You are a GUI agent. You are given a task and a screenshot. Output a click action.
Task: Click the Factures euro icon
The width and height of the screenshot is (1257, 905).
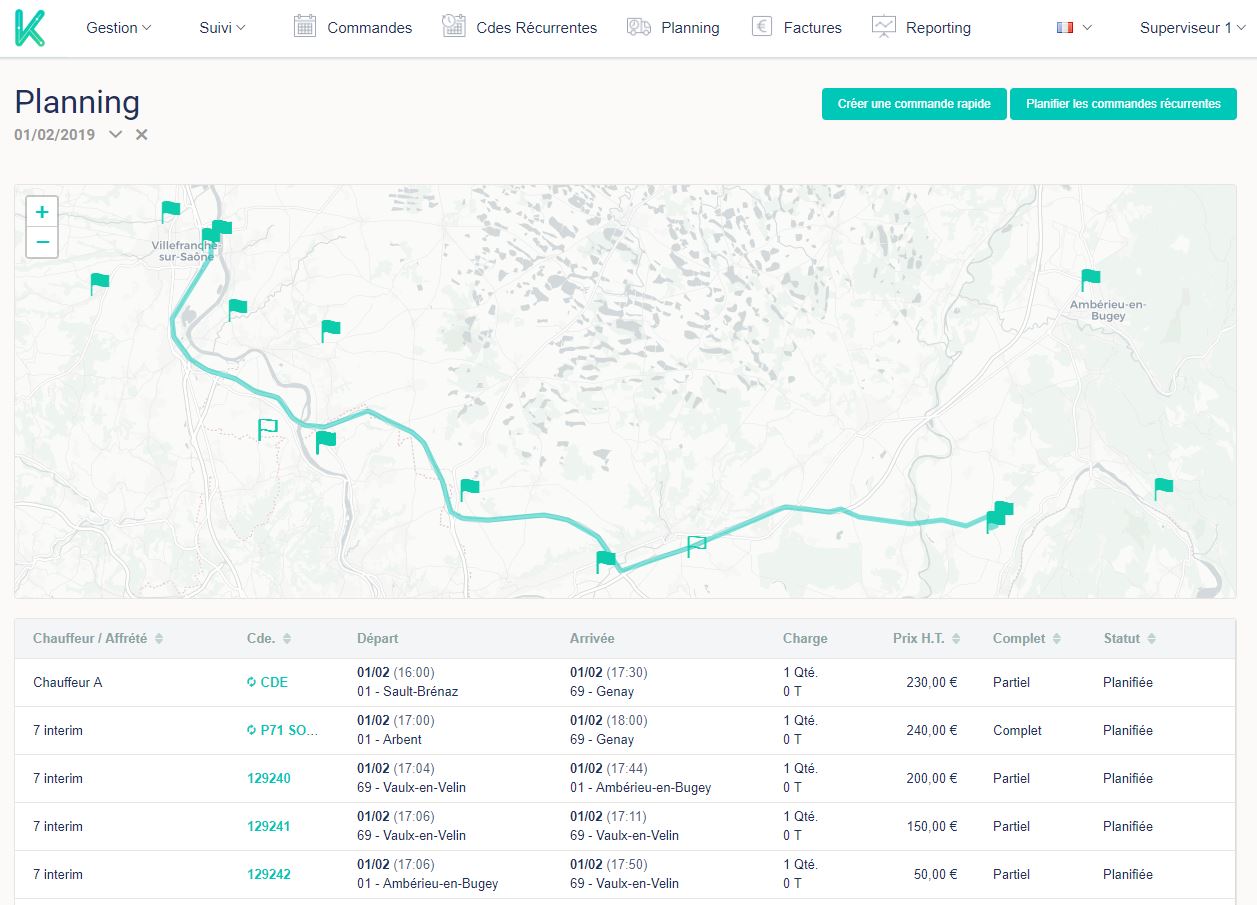762,27
